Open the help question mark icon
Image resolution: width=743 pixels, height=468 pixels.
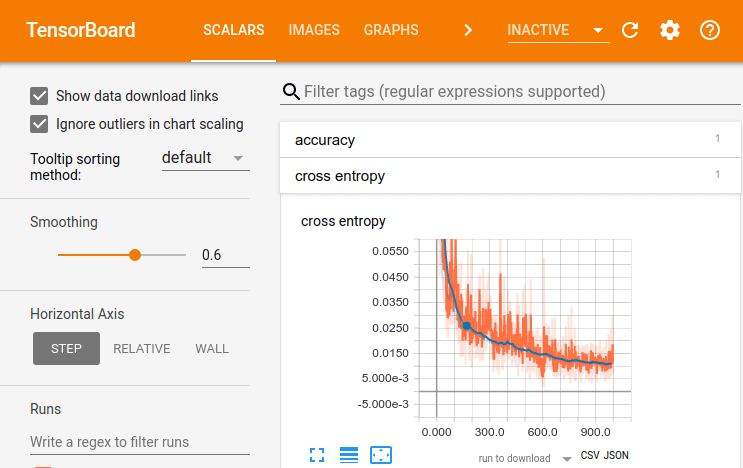pos(710,30)
